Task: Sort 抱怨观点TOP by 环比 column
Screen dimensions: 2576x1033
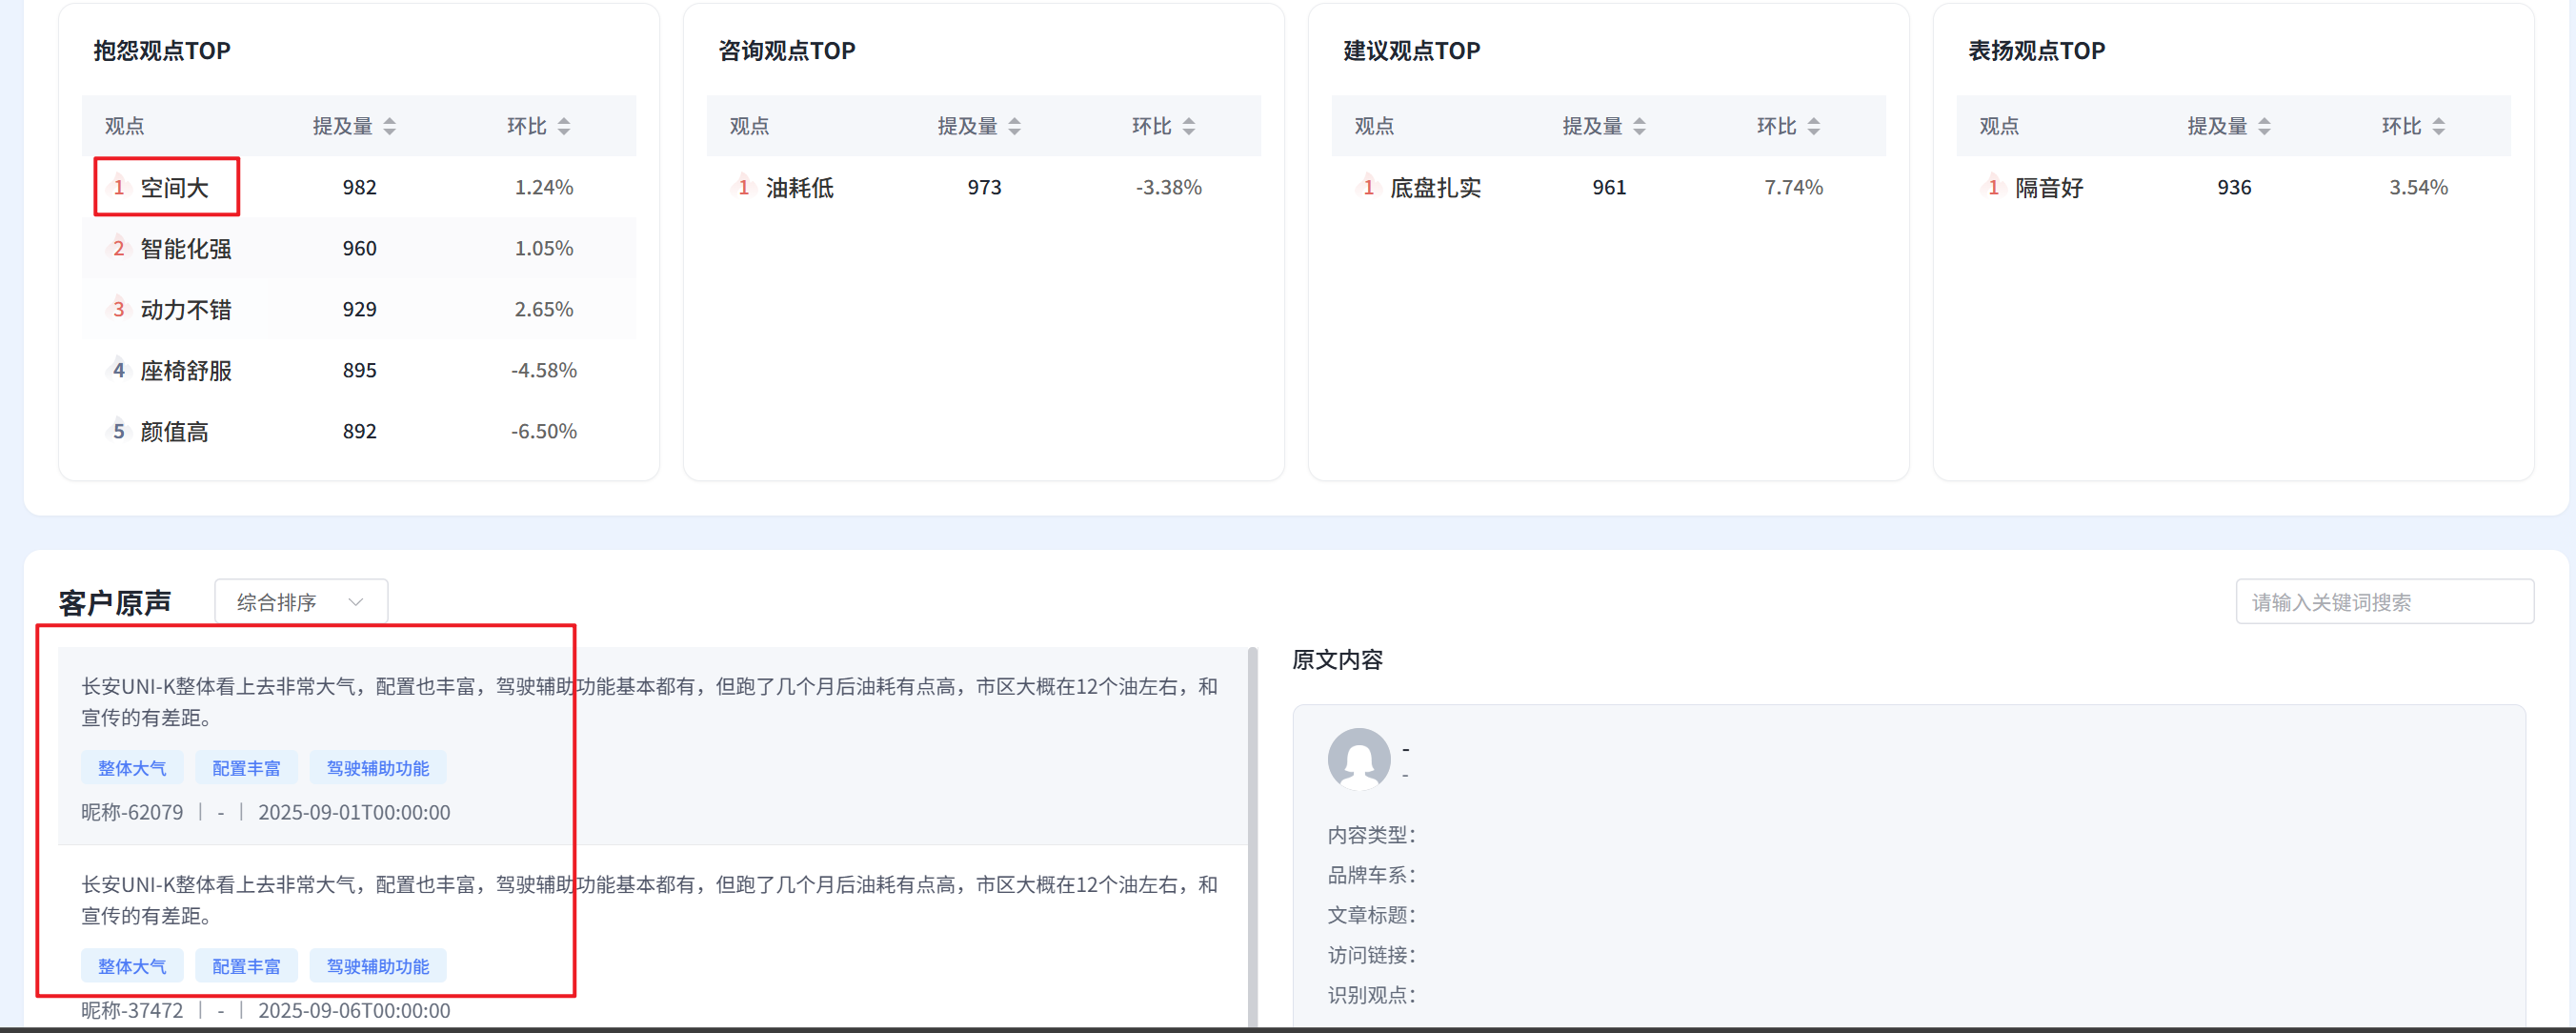Action: (564, 126)
